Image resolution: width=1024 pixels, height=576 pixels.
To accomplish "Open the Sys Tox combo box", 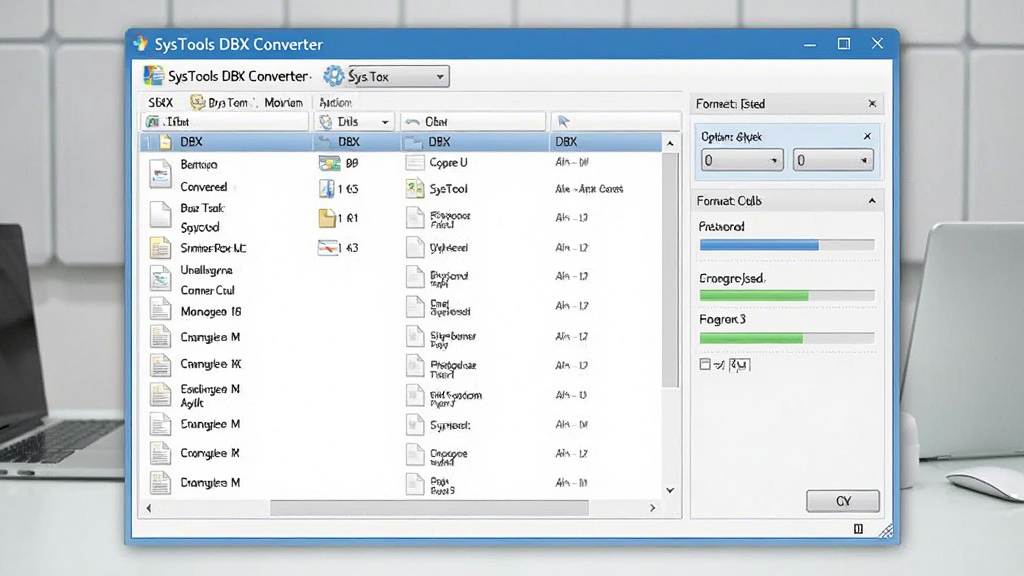I will (398, 76).
